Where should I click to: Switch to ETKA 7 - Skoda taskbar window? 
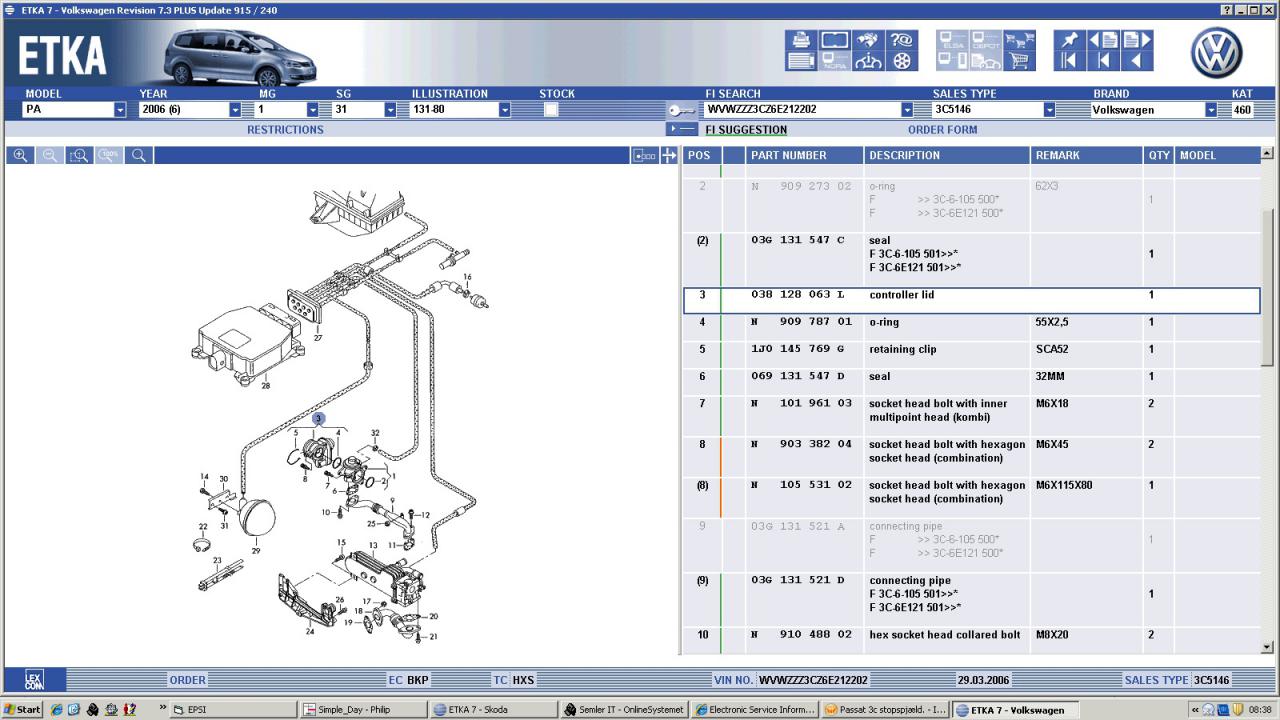tap(493, 710)
